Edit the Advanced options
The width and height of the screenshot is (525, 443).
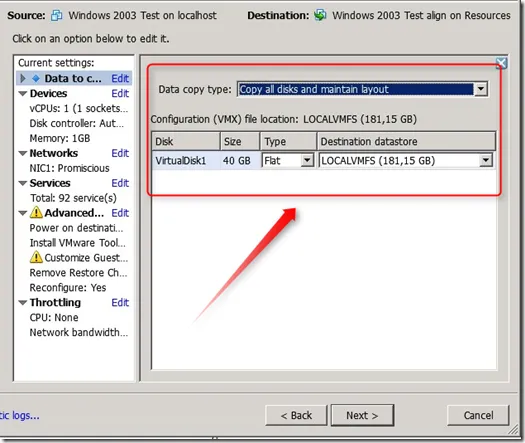[x=120, y=213]
